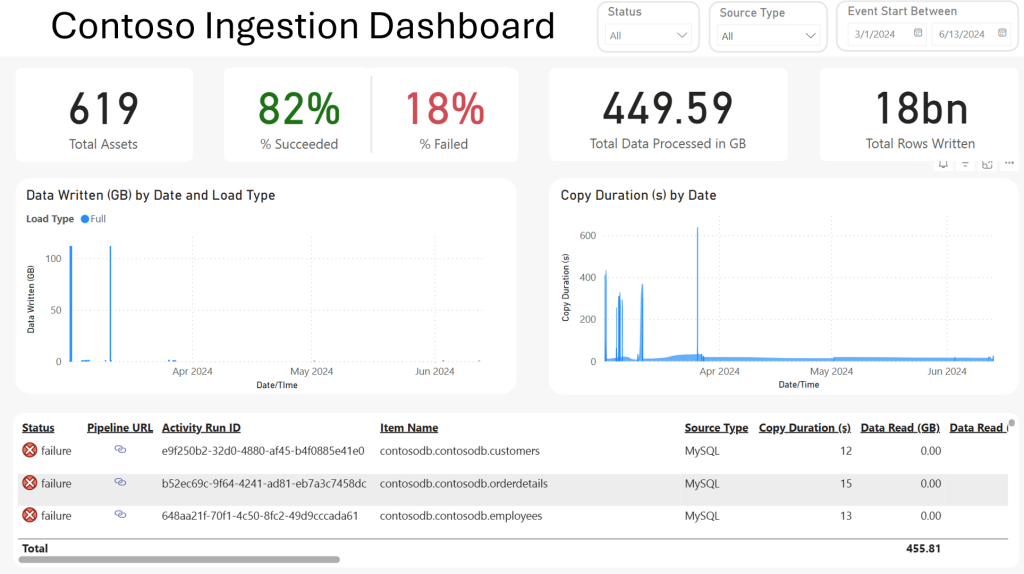Open the Source Type filter dropdown
1024x574 pixels.
tap(768, 36)
